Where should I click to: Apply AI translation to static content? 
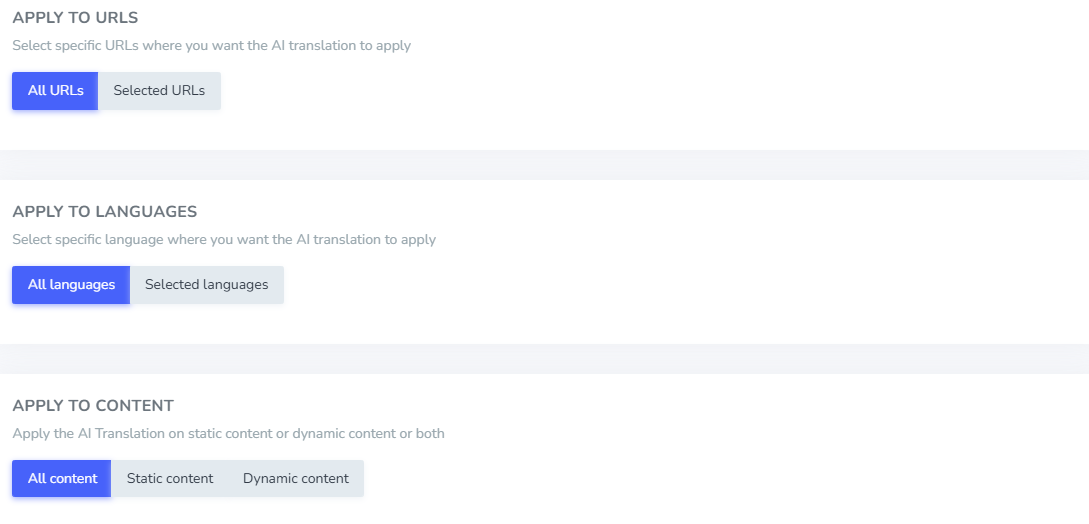(x=170, y=478)
